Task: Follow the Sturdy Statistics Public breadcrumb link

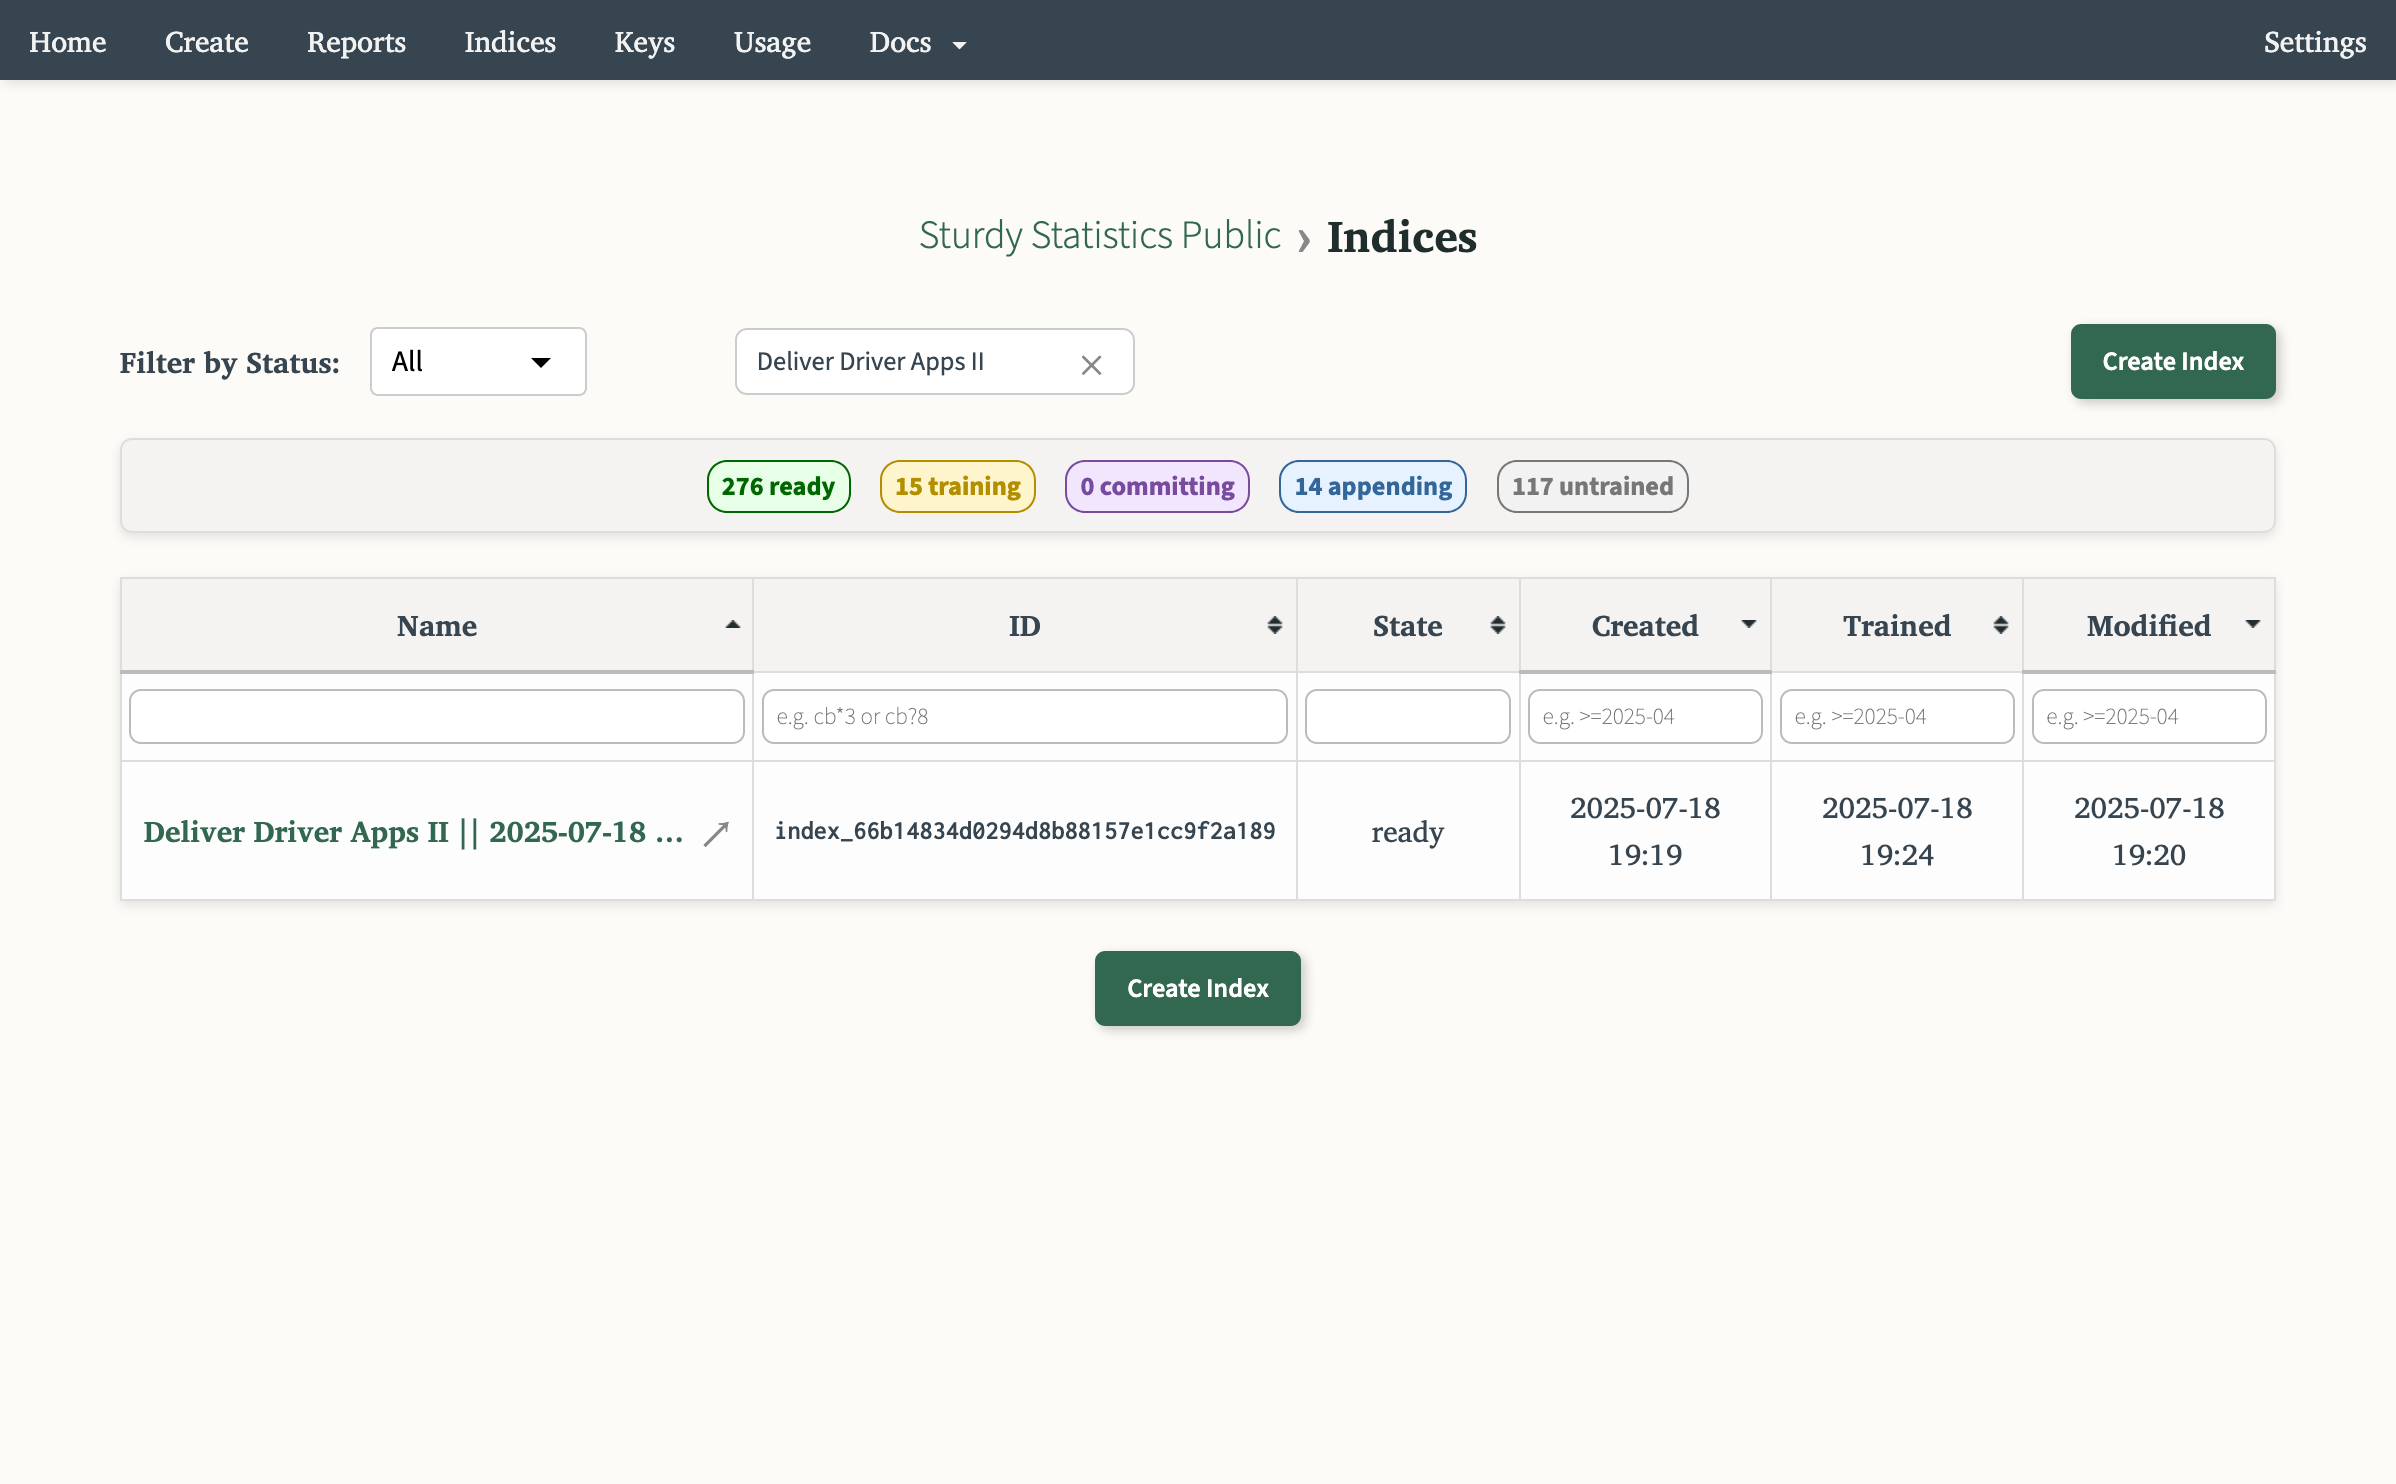Action: [x=1099, y=236]
